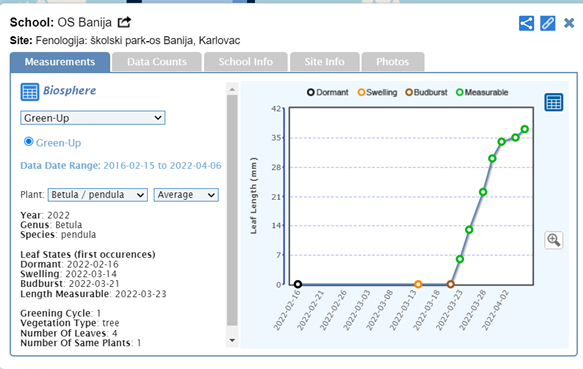The width and height of the screenshot is (583, 369).
Task: Click the magnifier zoom icon beside chart
Action: point(554,240)
